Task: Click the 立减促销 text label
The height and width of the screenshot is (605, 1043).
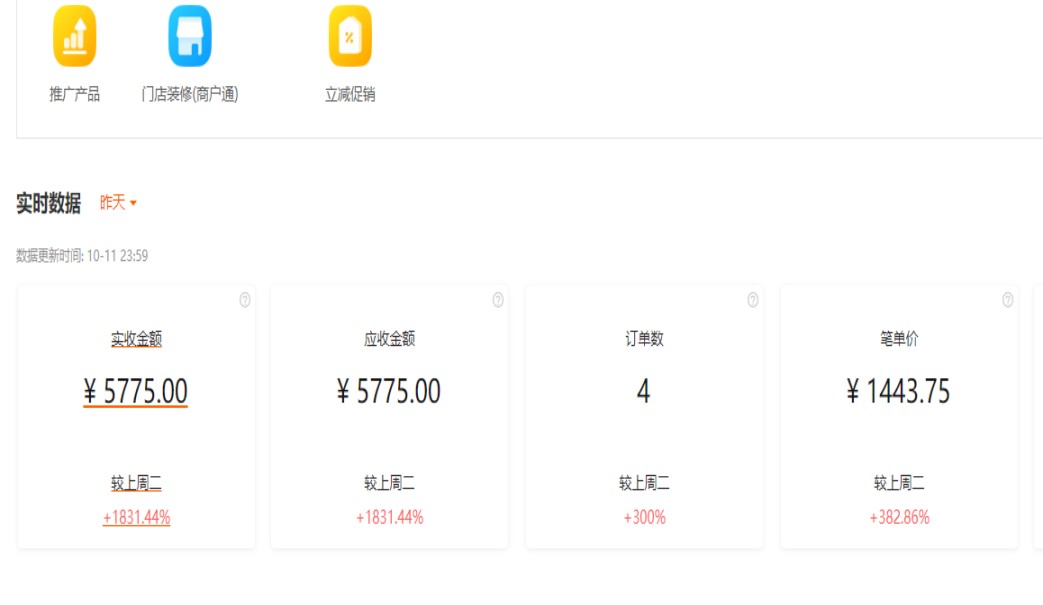Action: [x=350, y=95]
